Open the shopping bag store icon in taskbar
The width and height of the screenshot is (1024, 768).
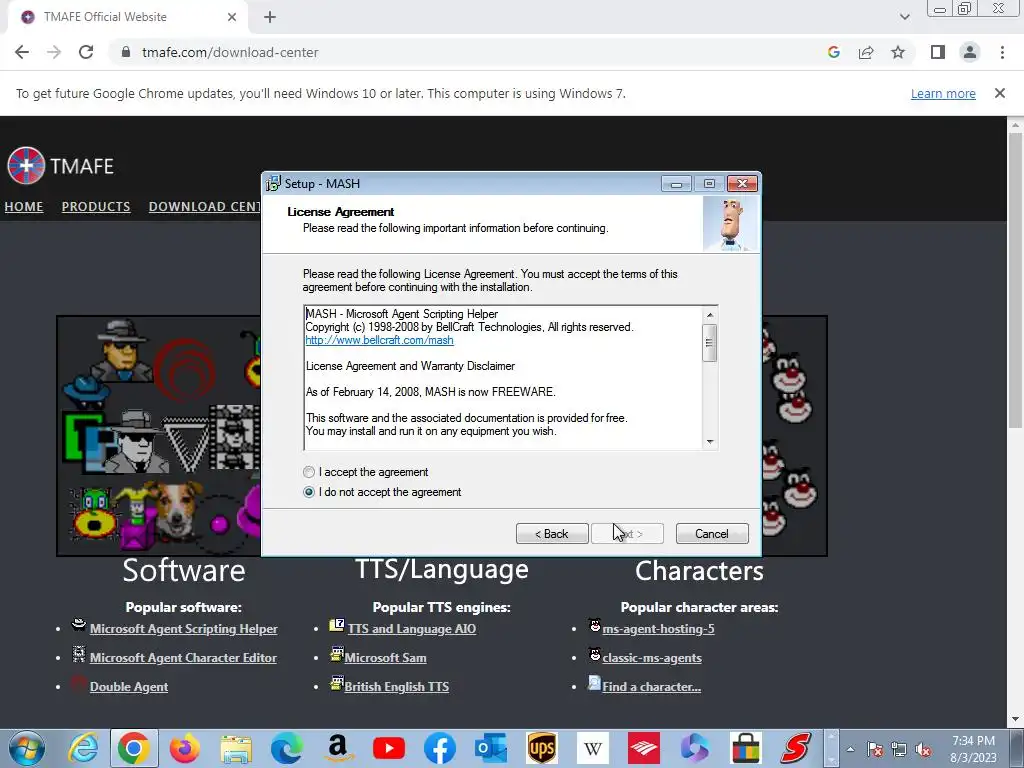pos(745,748)
